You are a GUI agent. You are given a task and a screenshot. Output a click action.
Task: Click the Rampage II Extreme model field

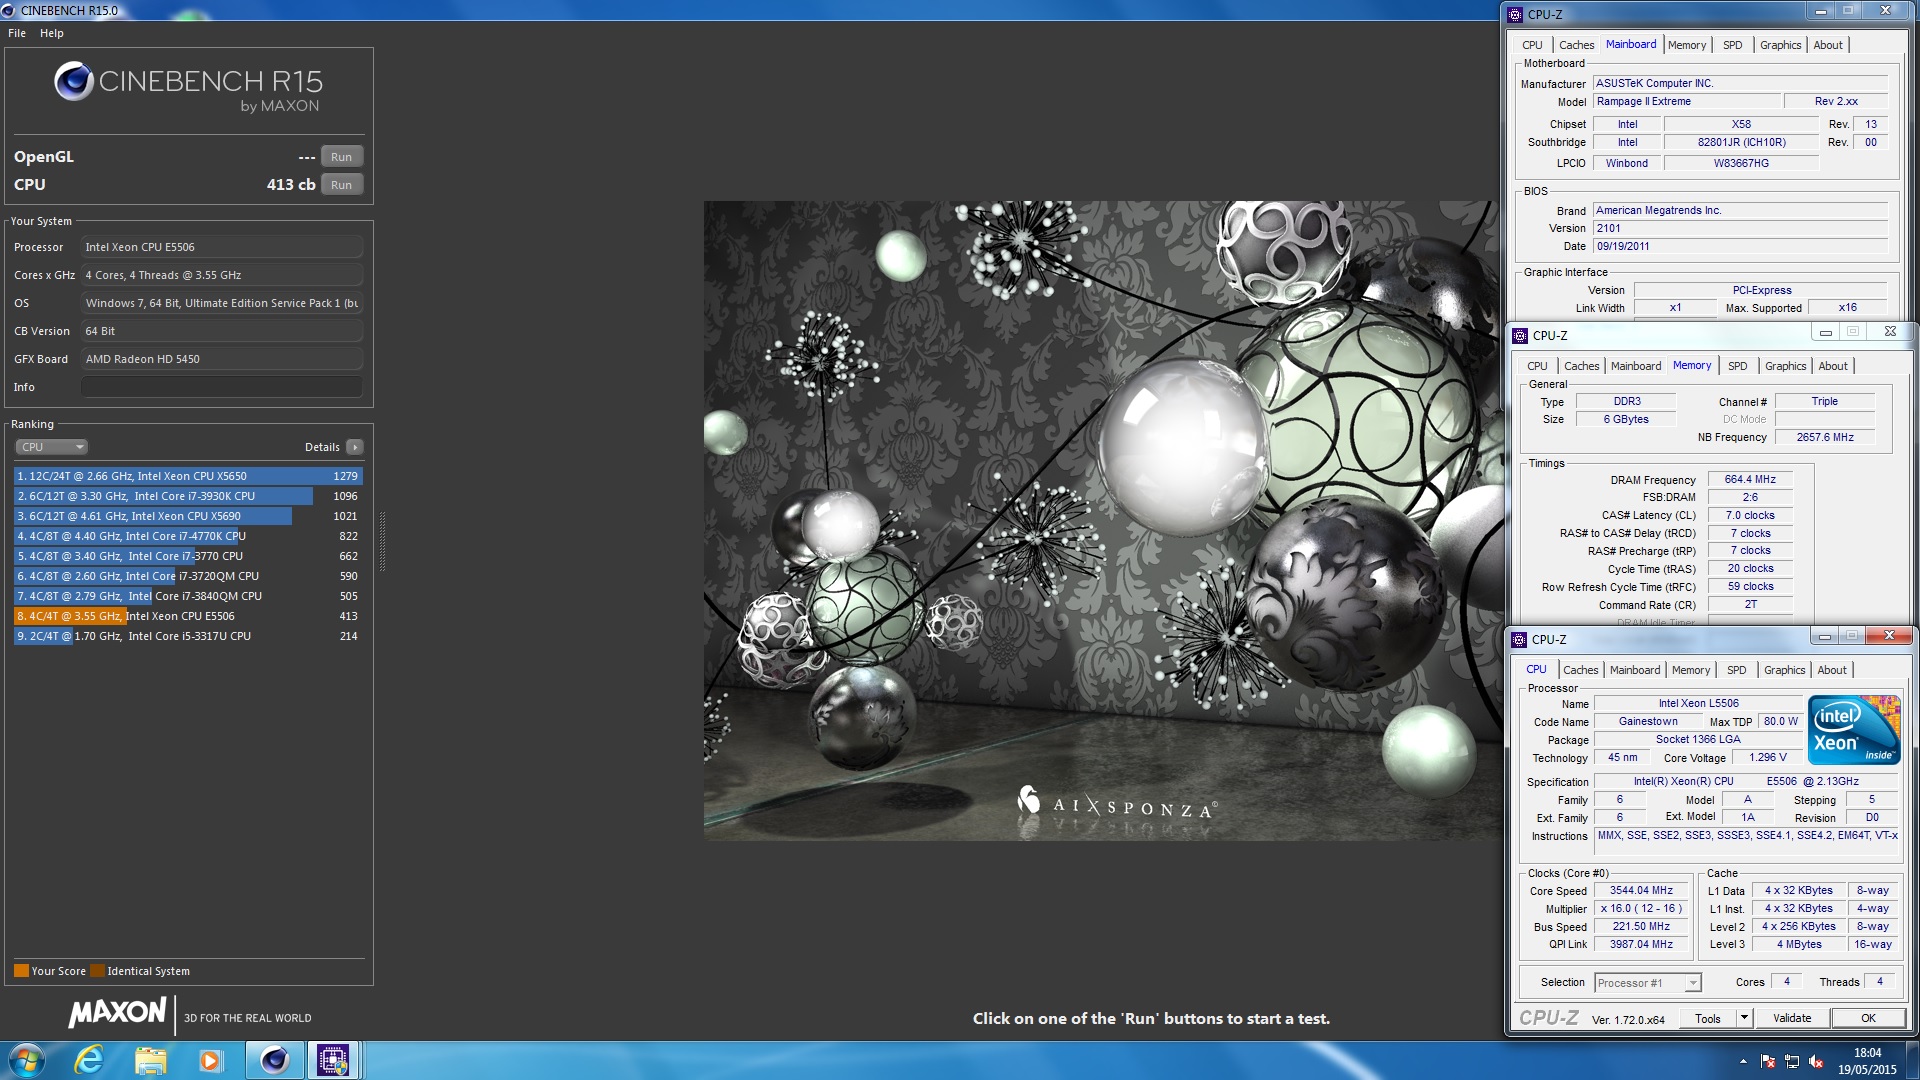coord(1687,101)
